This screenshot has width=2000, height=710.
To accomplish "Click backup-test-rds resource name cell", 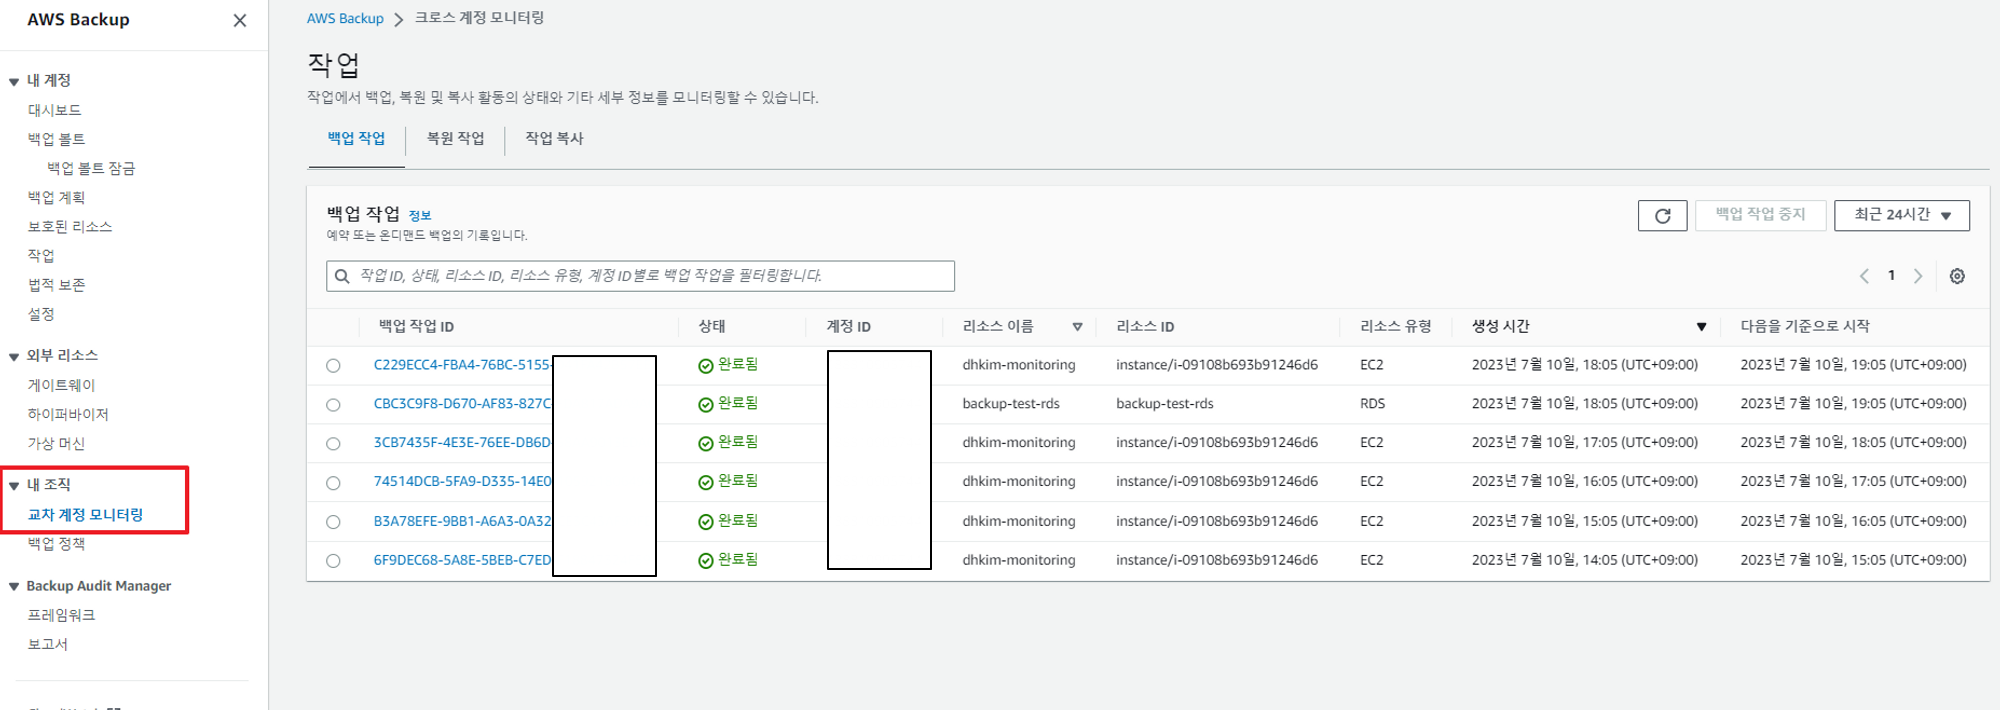I will pos(1011,404).
